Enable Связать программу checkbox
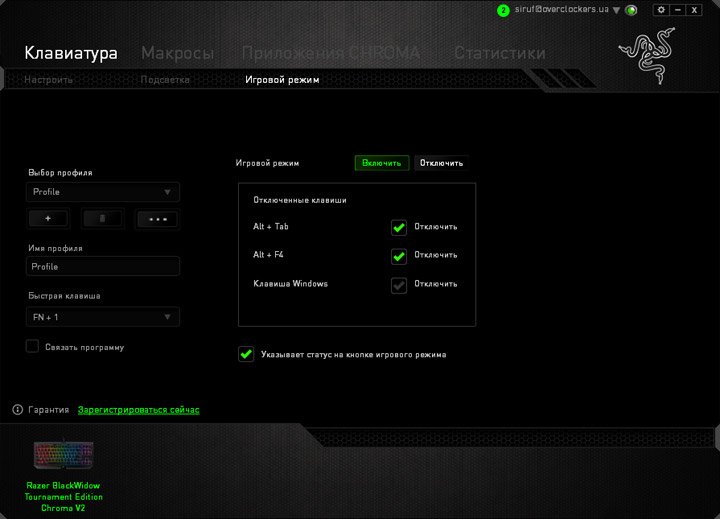The width and height of the screenshot is (720, 519). (32, 346)
